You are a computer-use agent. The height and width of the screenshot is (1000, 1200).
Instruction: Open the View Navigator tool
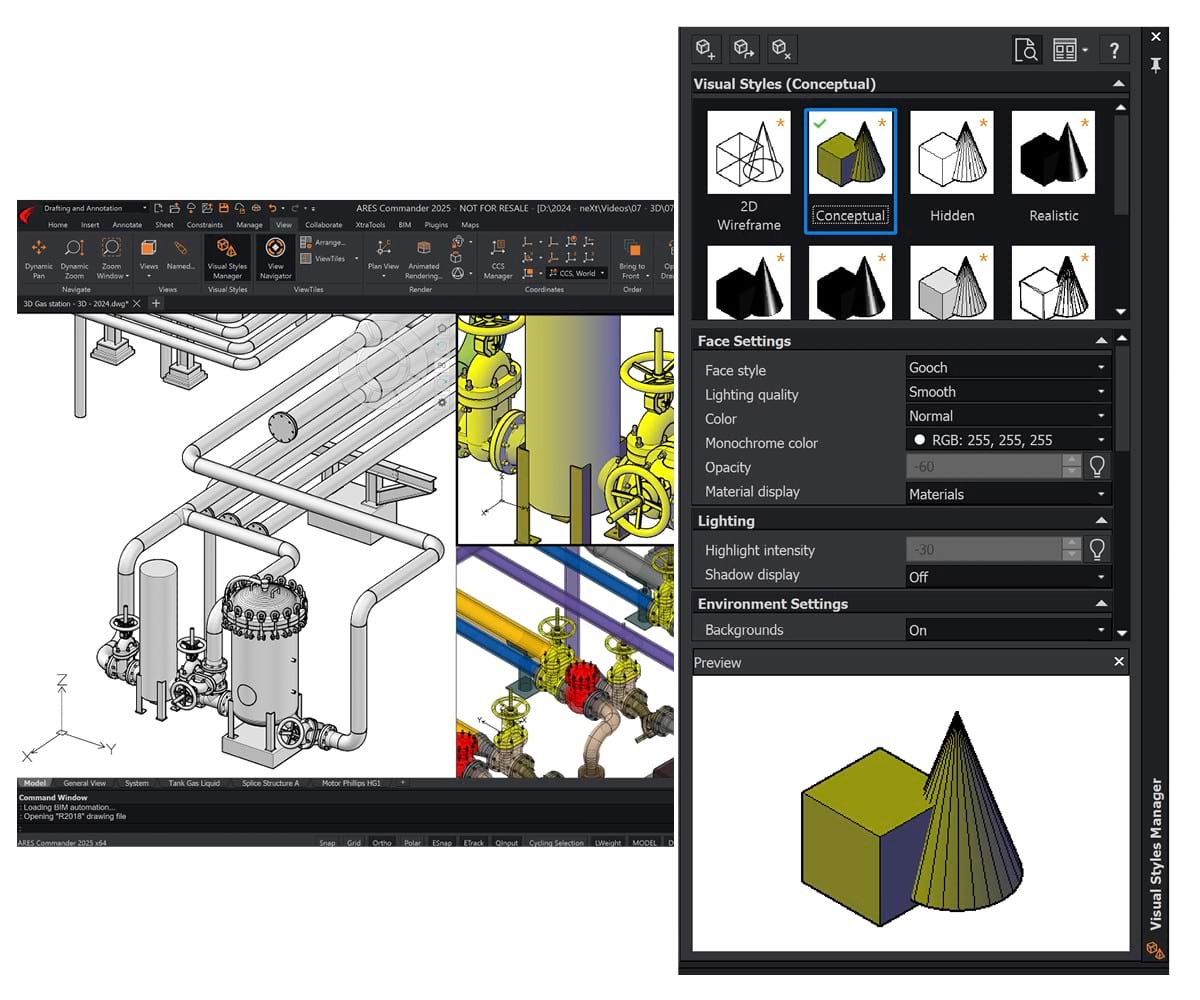(276, 258)
